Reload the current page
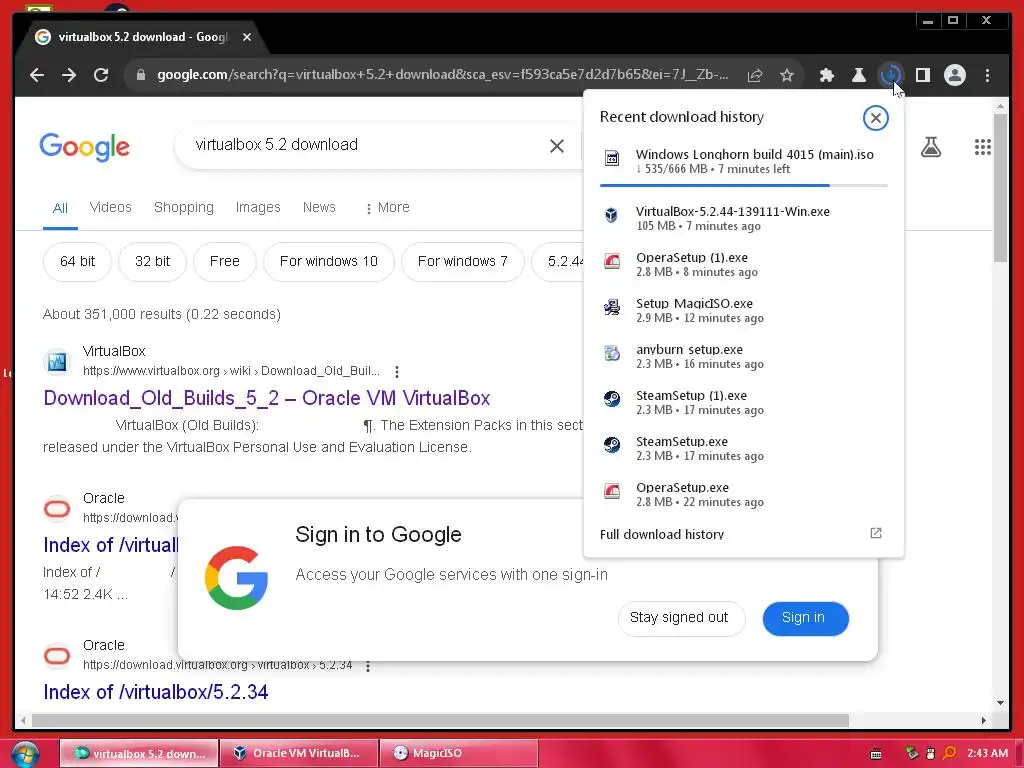Screen dimensions: 1024x768 [x=101, y=75]
